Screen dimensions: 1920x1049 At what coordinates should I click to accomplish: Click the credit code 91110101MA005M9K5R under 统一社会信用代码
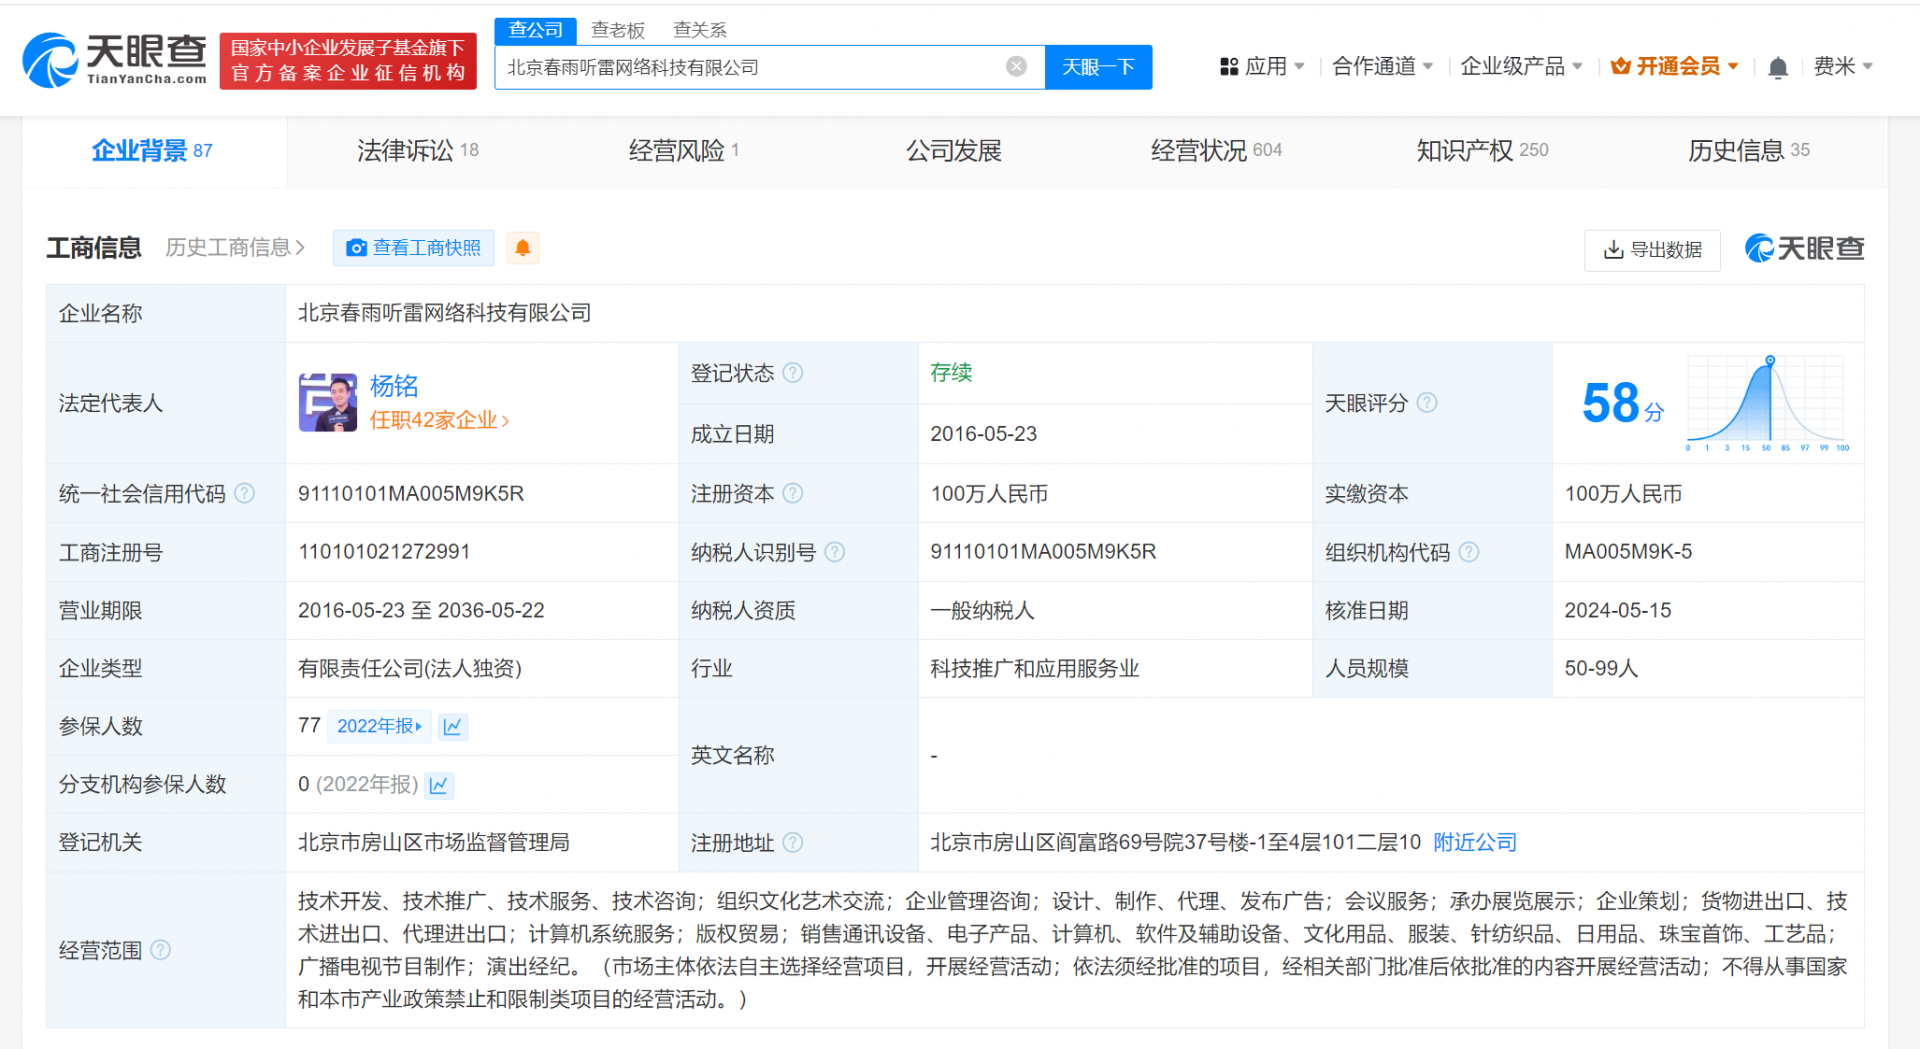coord(411,493)
